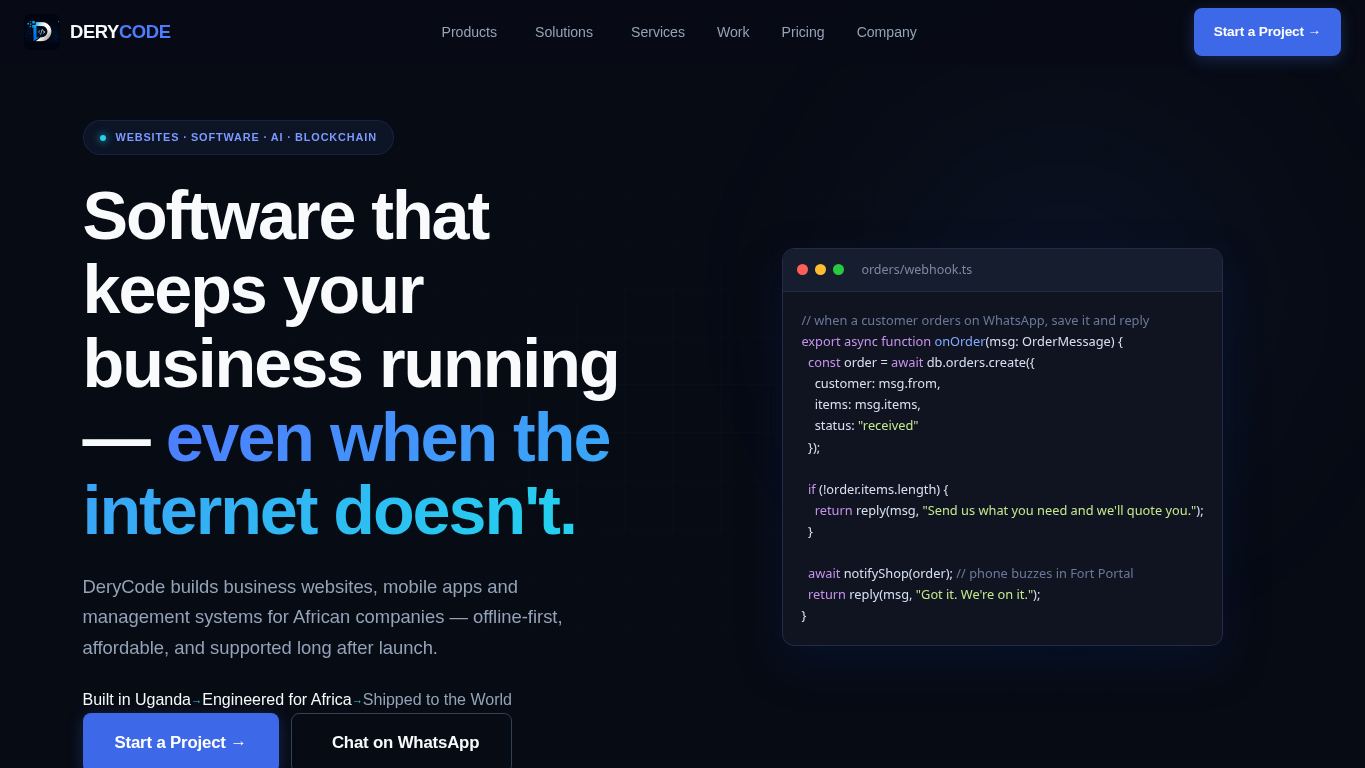Click the "const order = await db.orders.create" line
The image size is (1365, 768).
[x=921, y=363]
